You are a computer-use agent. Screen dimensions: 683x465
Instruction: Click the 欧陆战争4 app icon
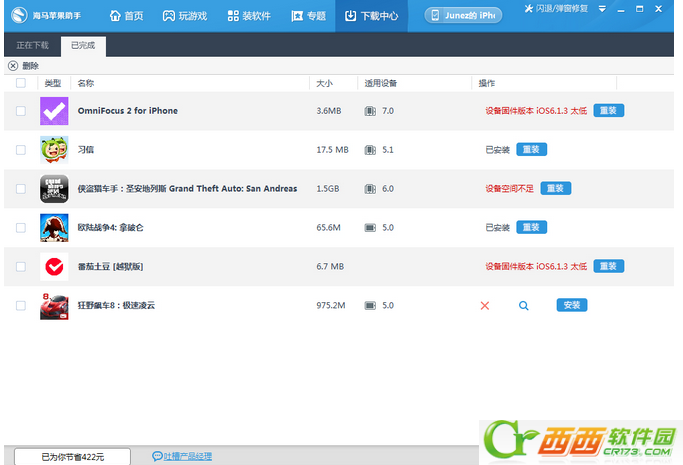click(54, 228)
